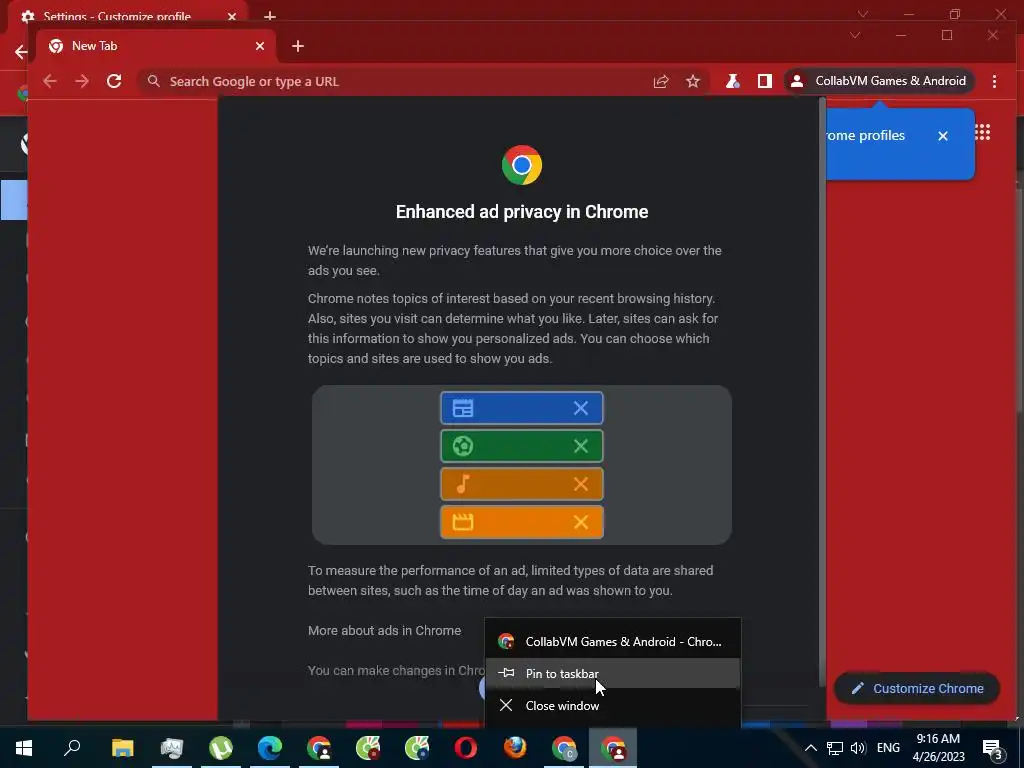Open the Windows Start menu

24,748
